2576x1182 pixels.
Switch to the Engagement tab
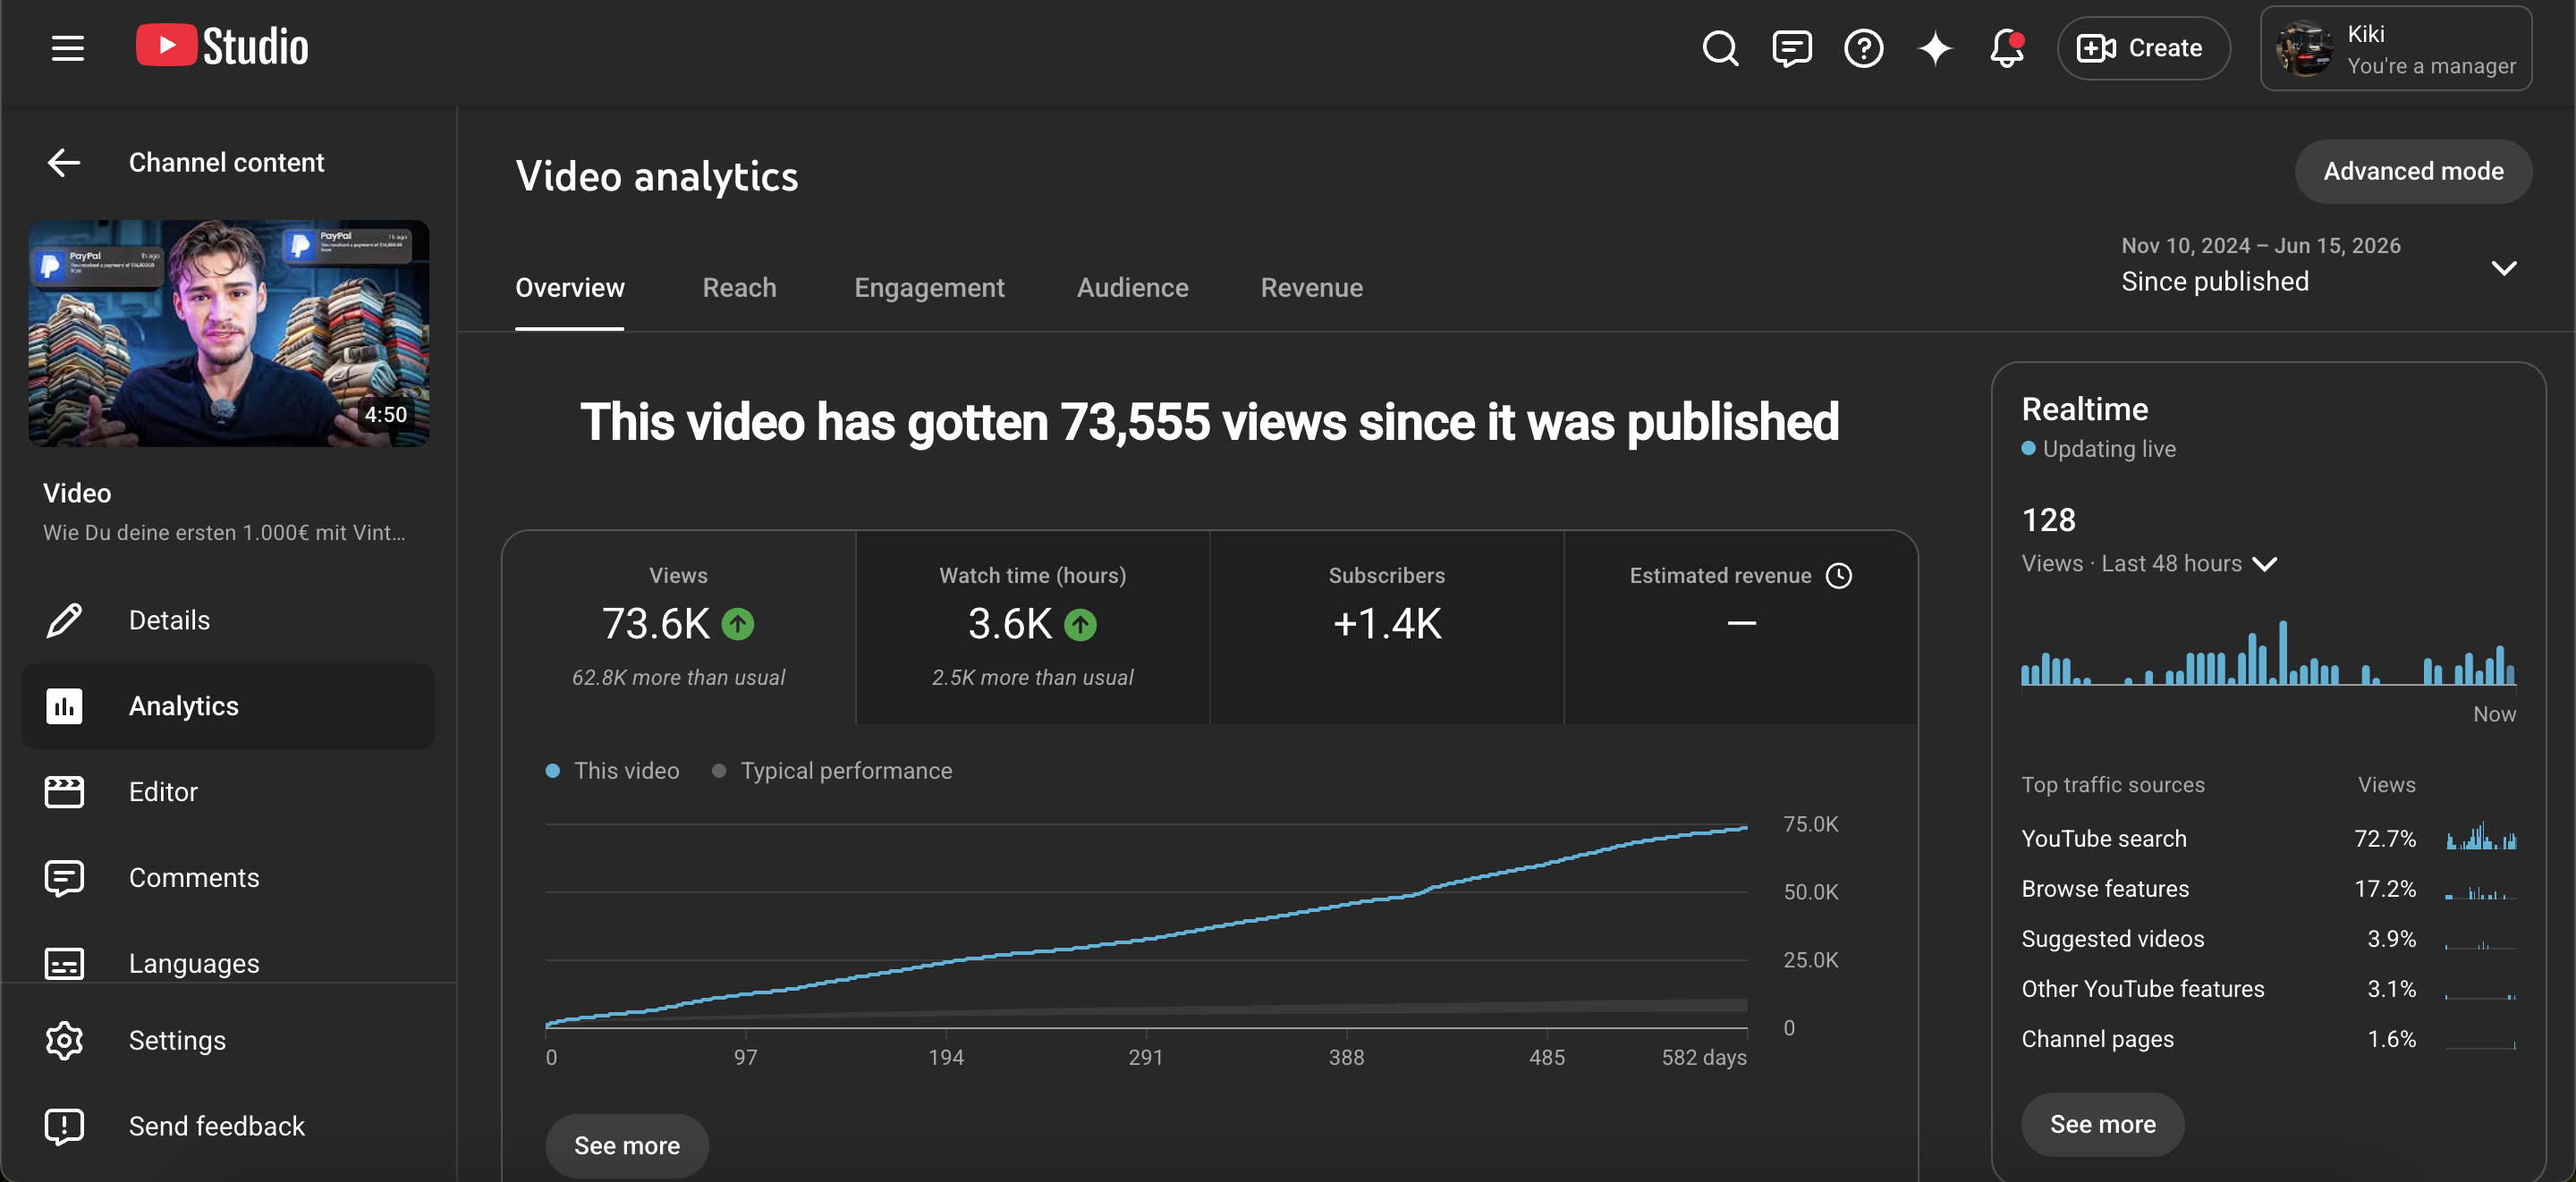tap(928, 287)
